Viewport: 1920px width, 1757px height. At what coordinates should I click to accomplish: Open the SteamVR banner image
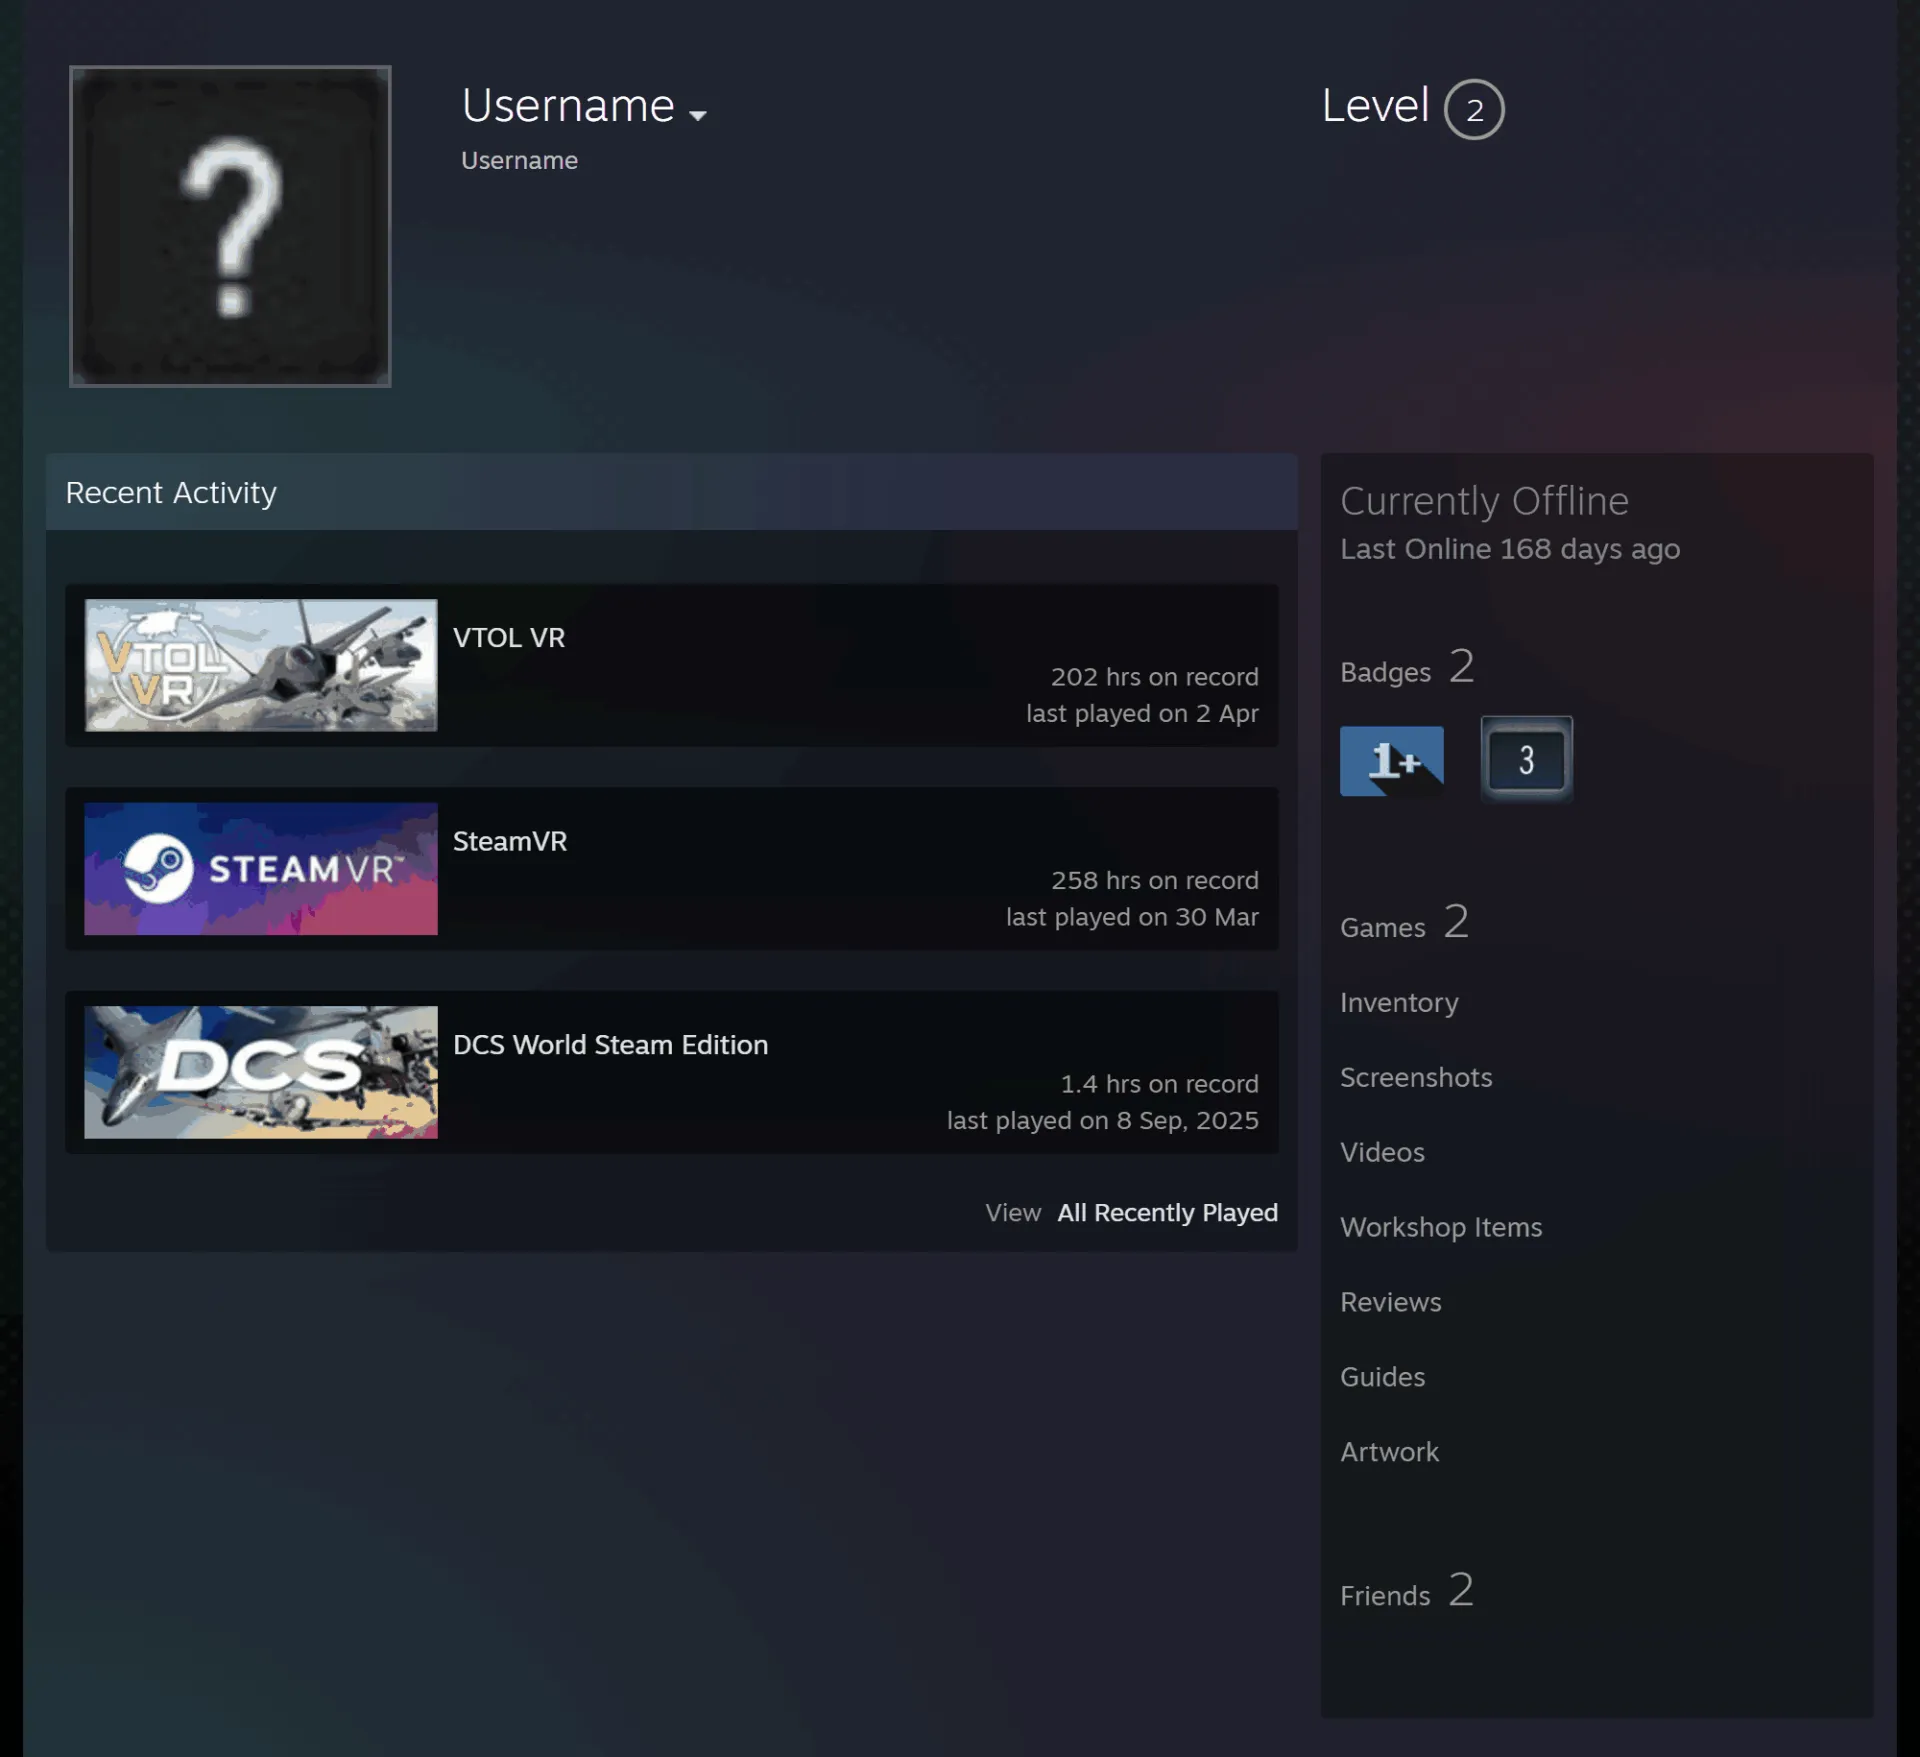[261, 869]
